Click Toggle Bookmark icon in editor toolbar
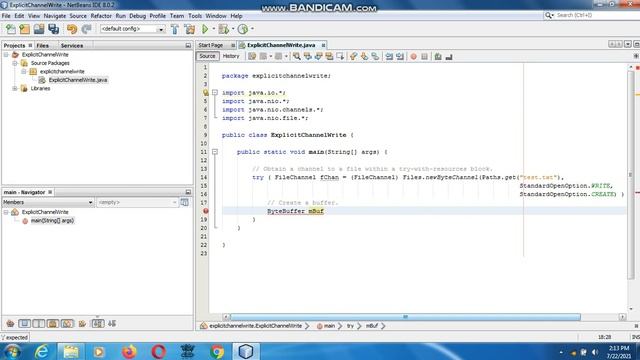The width and height of the screenshot is (640, 360). click(375, 56)
